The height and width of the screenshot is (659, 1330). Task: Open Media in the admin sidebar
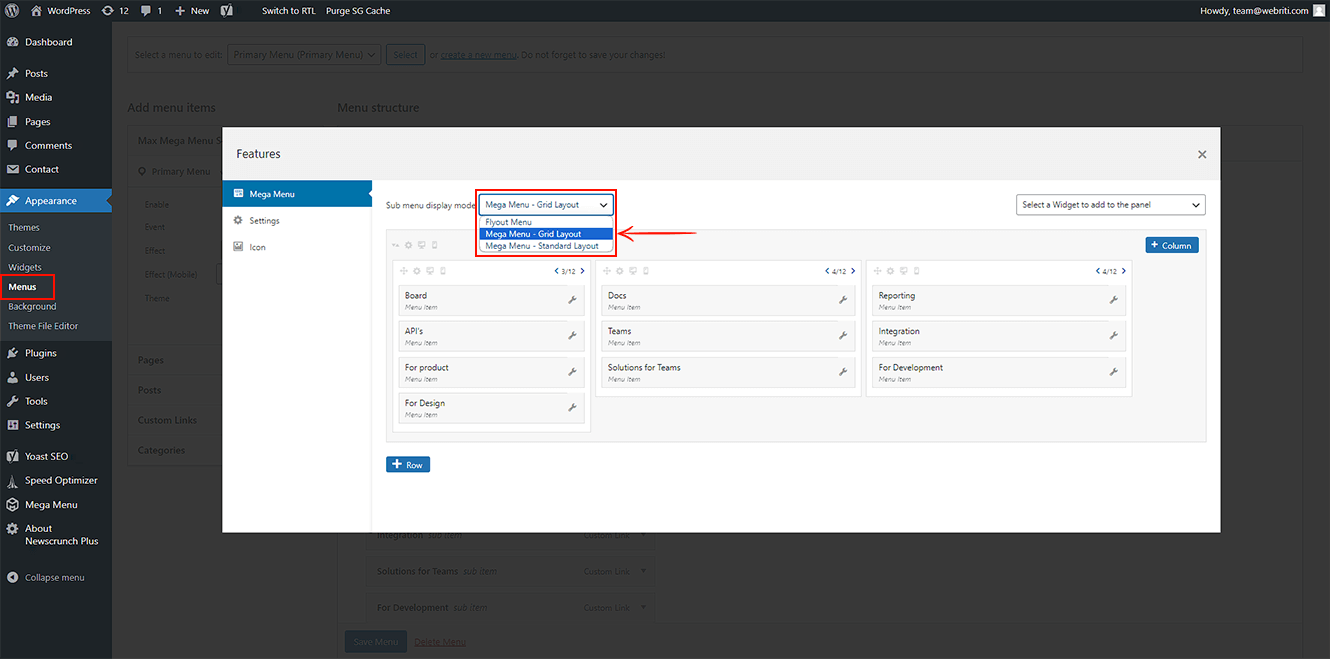56,97
